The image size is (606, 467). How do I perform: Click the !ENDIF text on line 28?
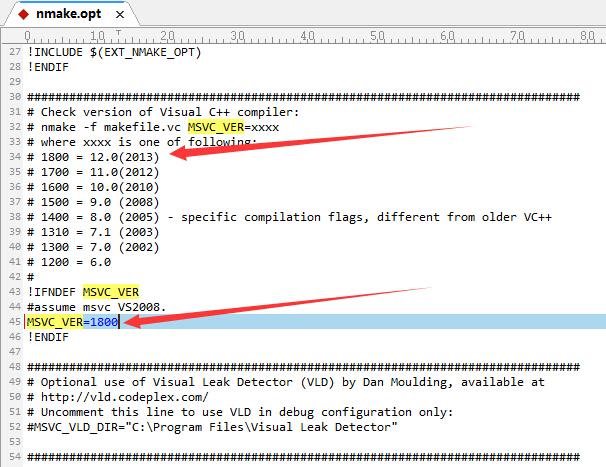(48, 67)
